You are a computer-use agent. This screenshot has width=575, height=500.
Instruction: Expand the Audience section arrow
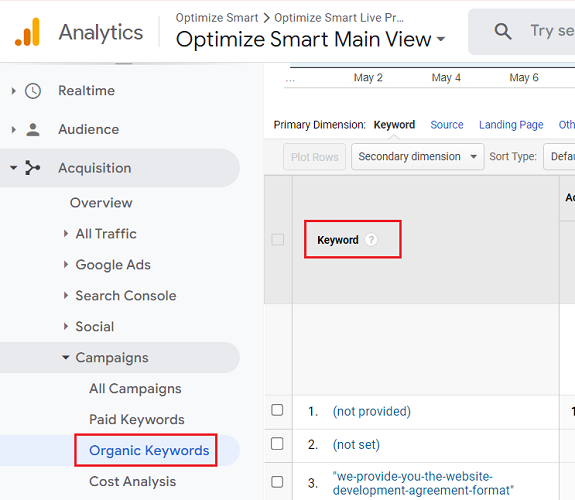(14, 129)
